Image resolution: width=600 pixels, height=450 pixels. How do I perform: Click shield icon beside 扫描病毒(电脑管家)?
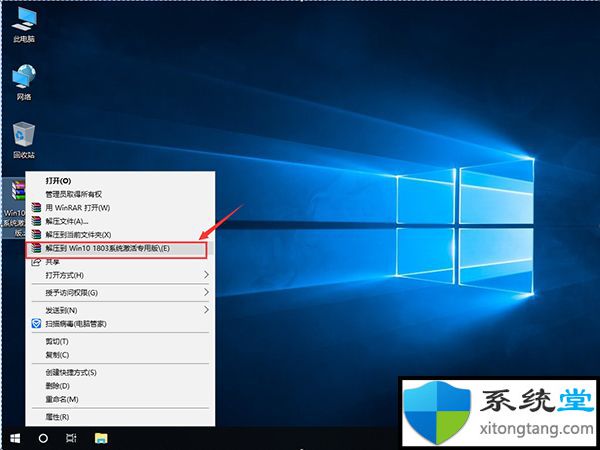coord(36,324)
